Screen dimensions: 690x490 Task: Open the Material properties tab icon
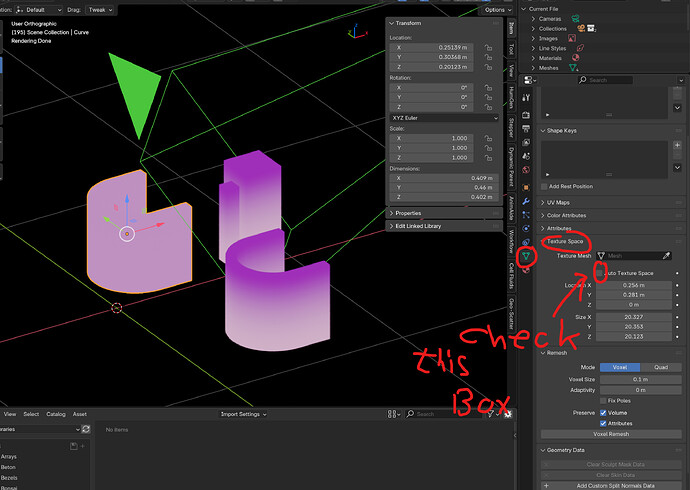coord(526,270)
